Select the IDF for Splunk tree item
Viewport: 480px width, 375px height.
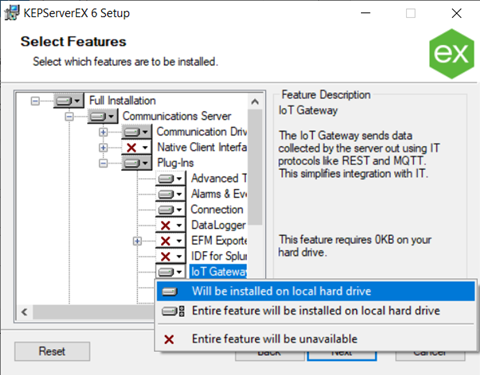click(219, 256)
